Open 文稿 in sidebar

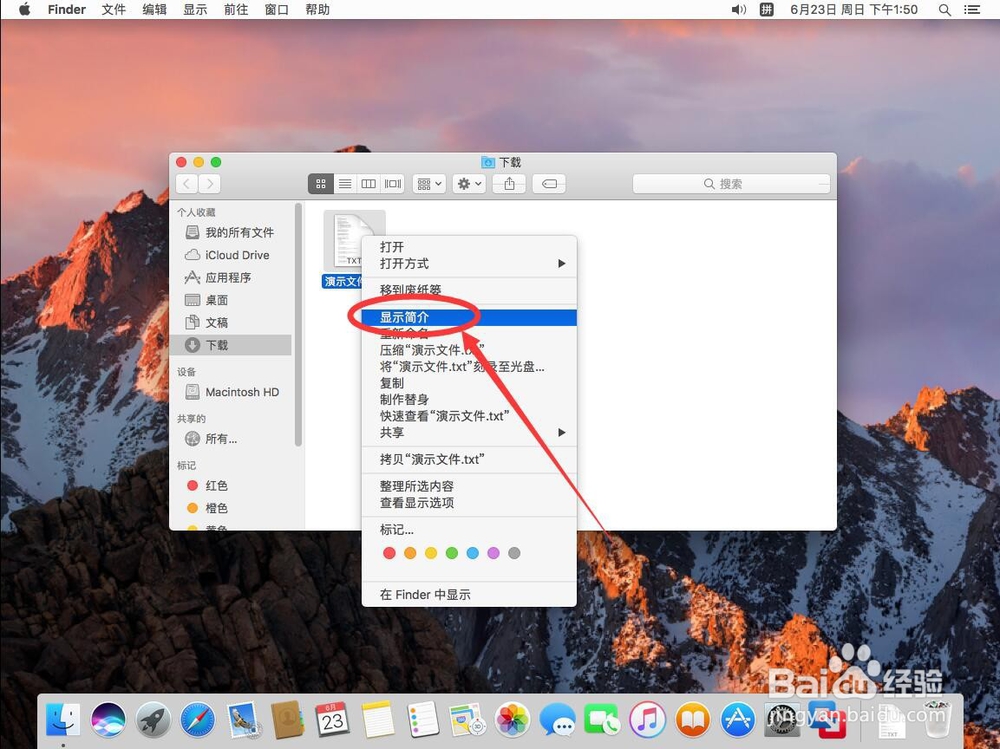pos(232,322)
